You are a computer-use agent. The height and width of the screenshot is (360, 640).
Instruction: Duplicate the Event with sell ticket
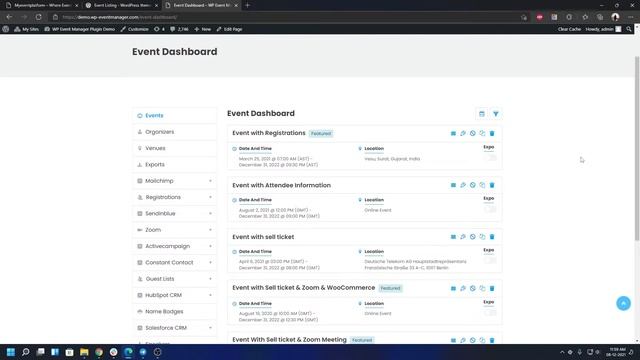point(482,237)
